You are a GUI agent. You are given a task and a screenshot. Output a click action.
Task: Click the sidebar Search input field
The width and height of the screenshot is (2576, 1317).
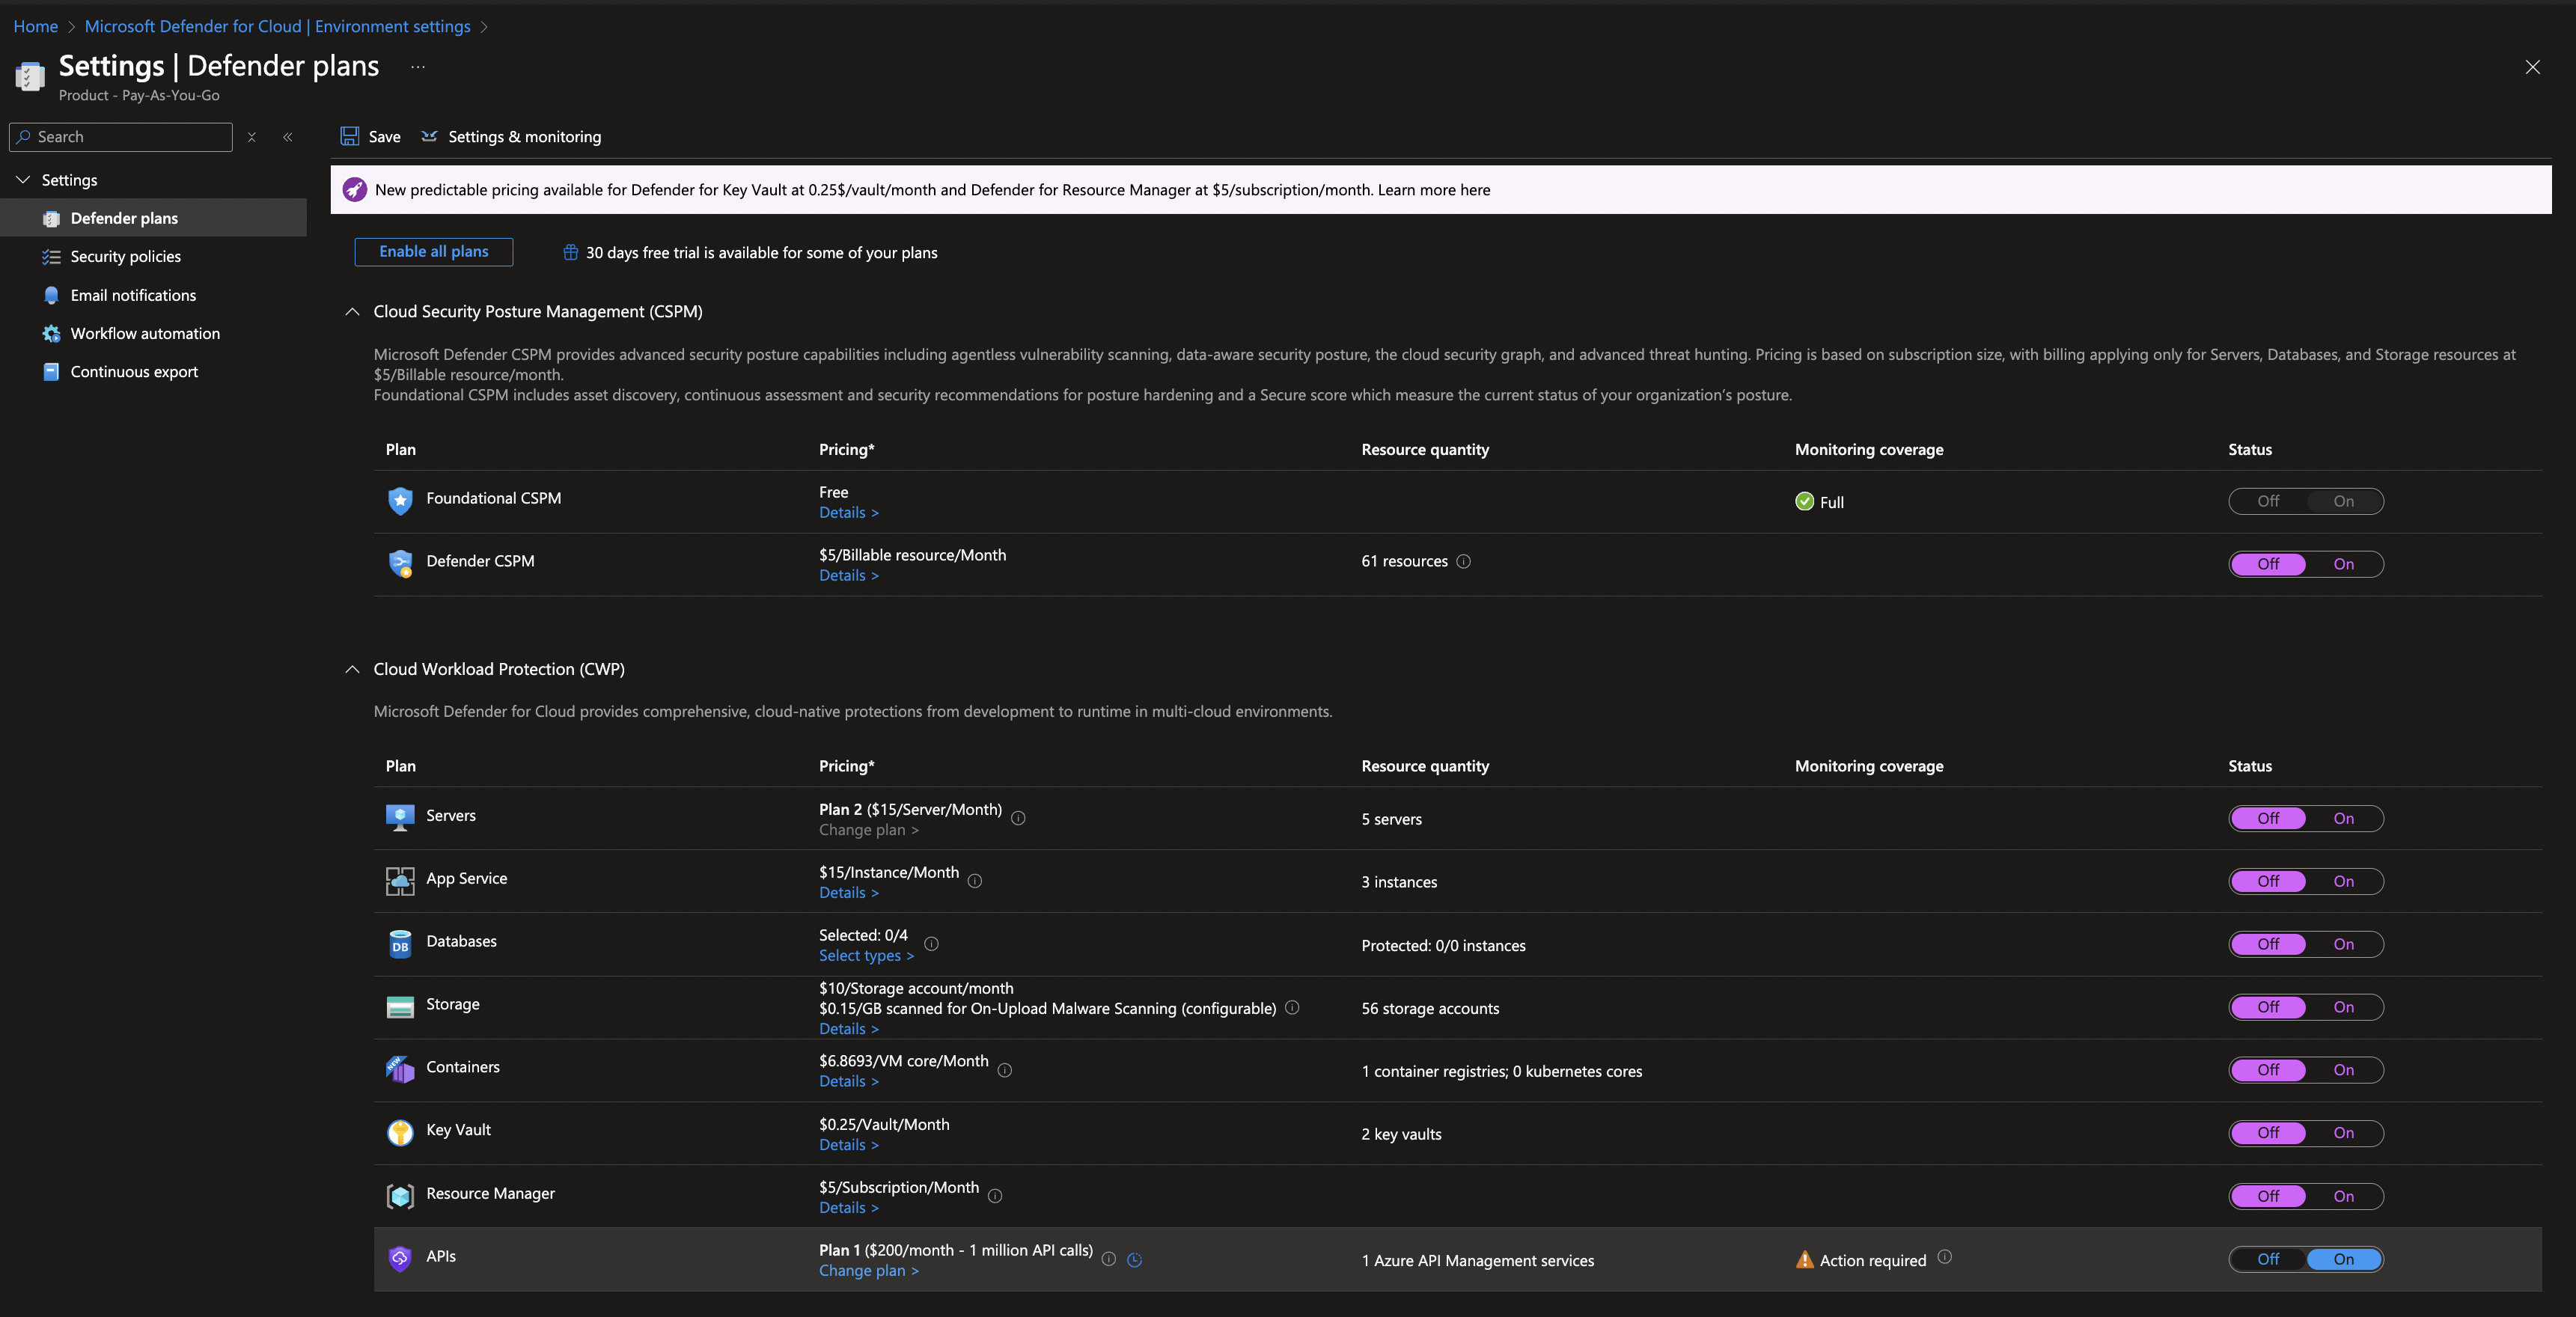(x=130, y=137)
